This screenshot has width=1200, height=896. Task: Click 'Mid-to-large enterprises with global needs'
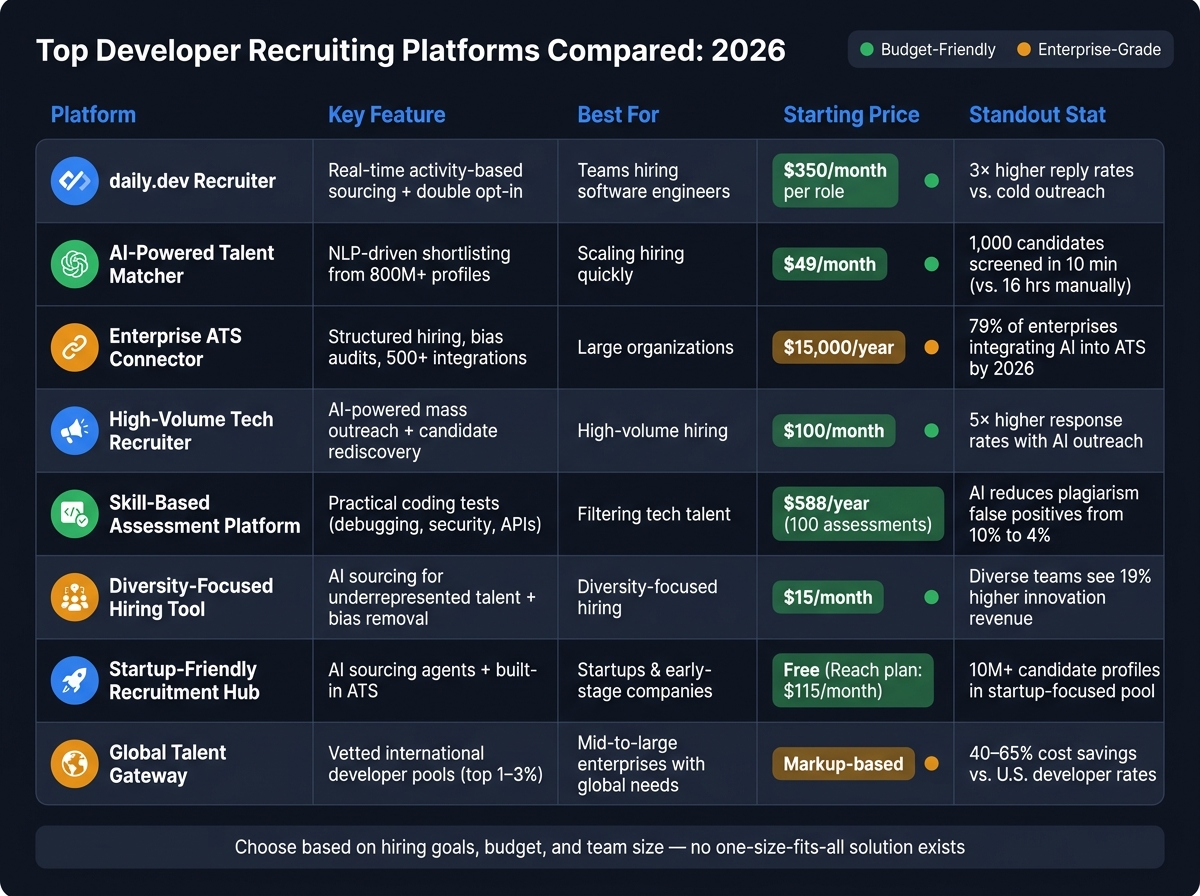click(641, 764)
